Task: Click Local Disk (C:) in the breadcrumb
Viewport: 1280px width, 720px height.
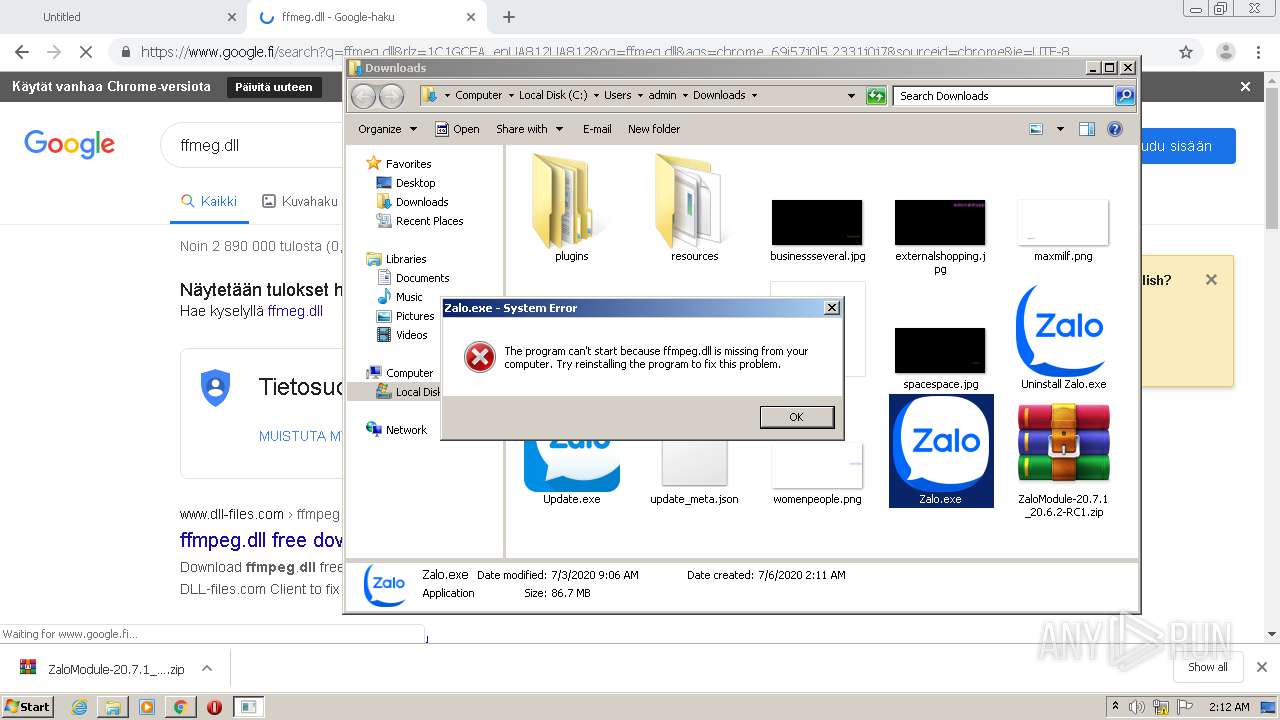Action: click(553, 96)
